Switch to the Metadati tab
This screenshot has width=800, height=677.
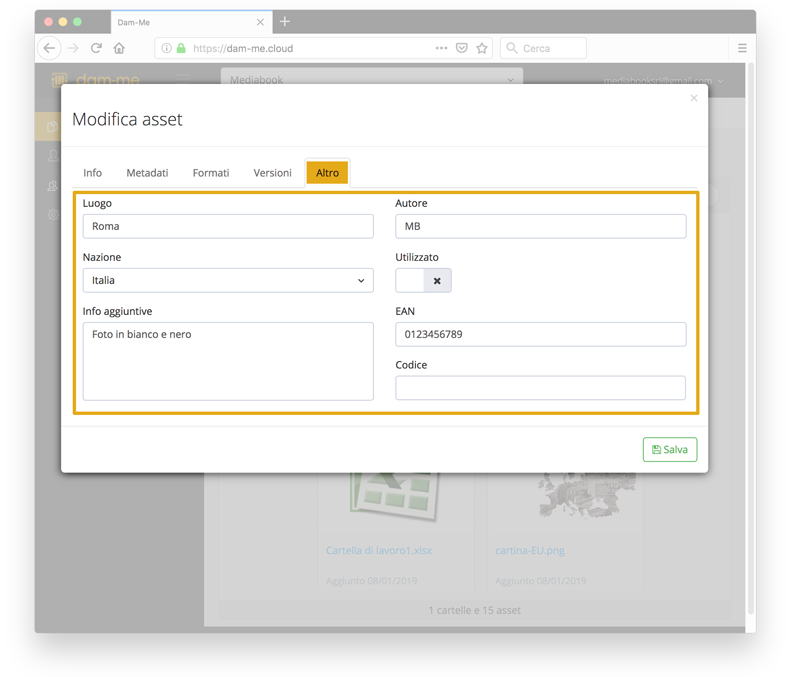[x=147, y=173]
